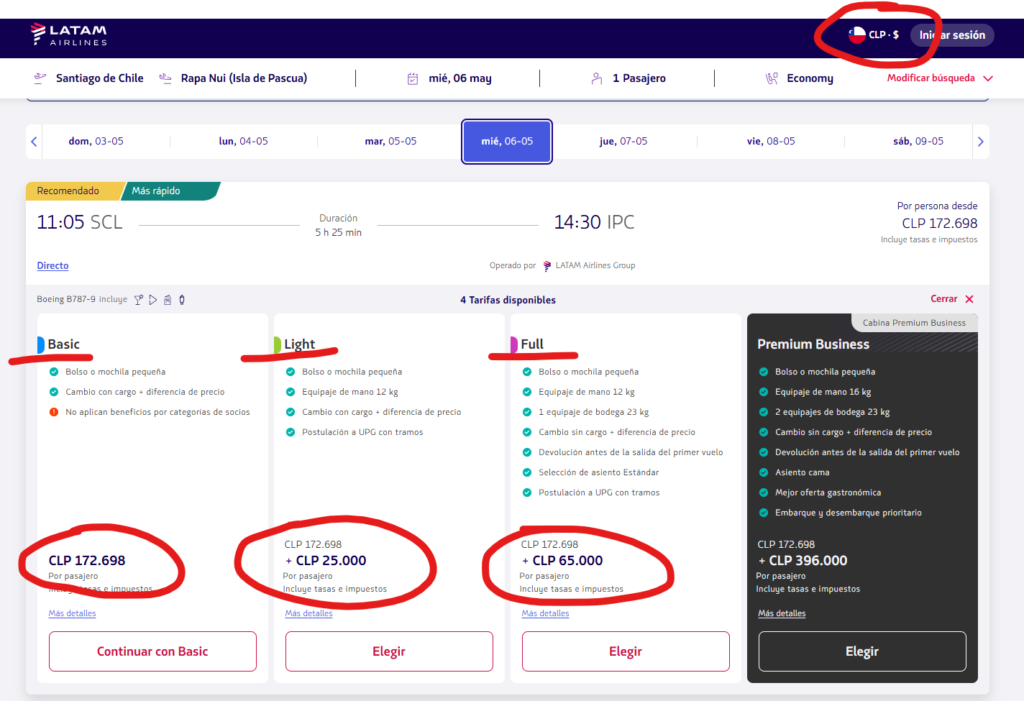
Task: Show later dates with the right arrow
Action: [980, 142]
